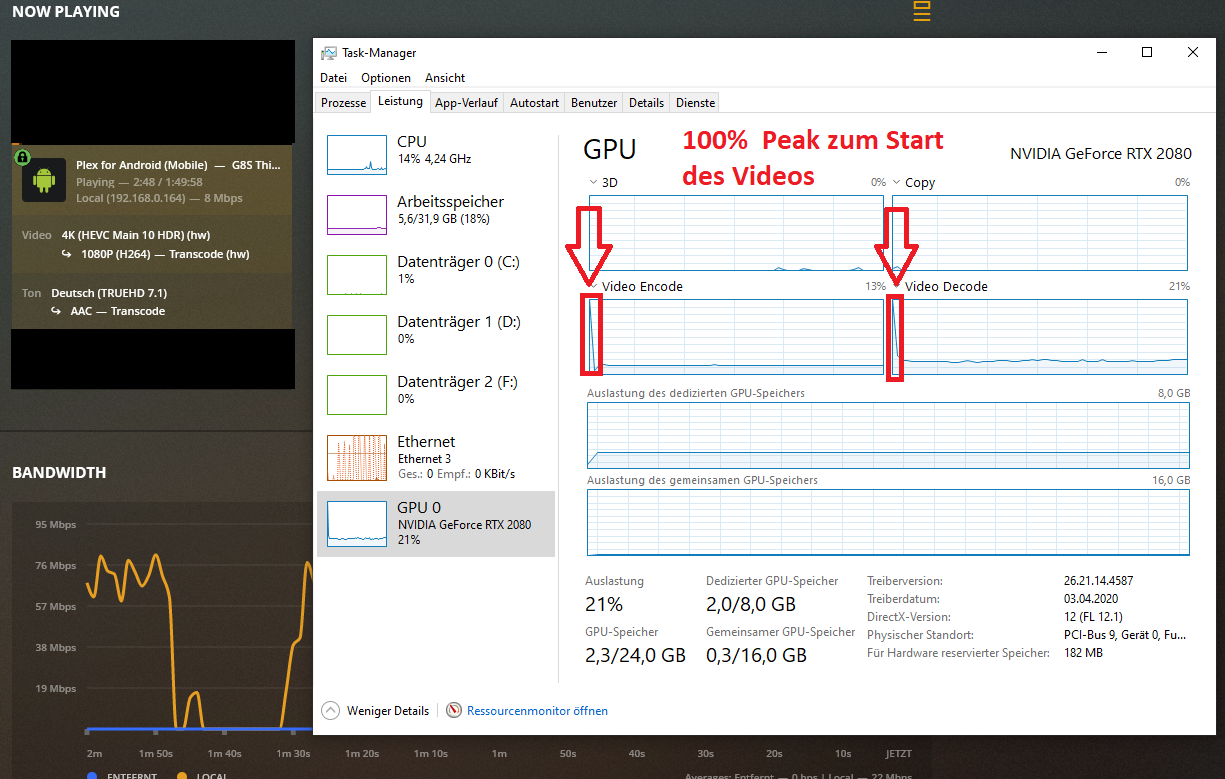
Task: Open the Details tab
Action: point(646,103)
